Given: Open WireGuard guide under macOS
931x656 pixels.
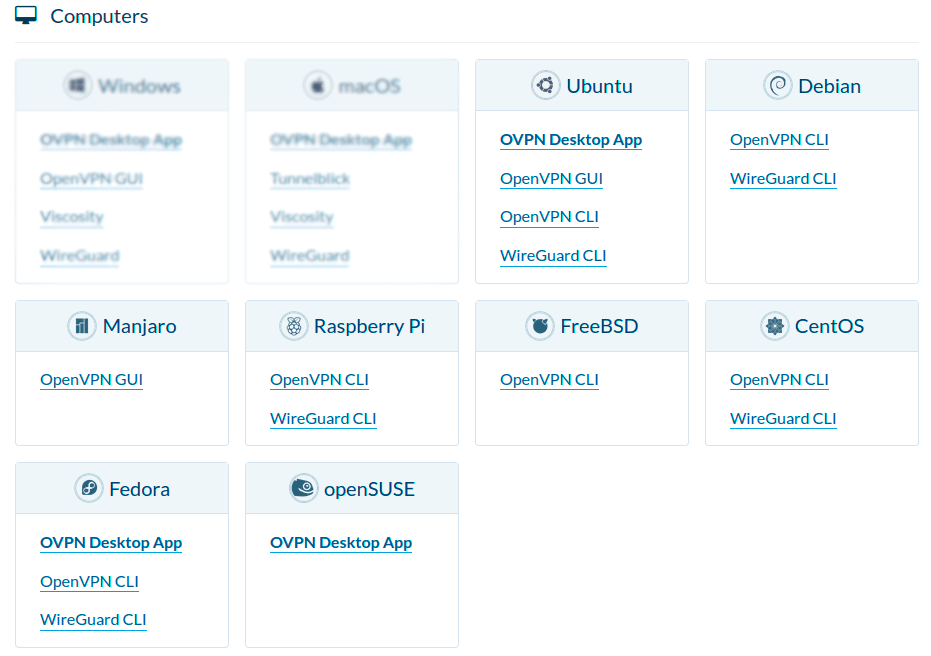Looking at the screenshot, I should (309, 256).
